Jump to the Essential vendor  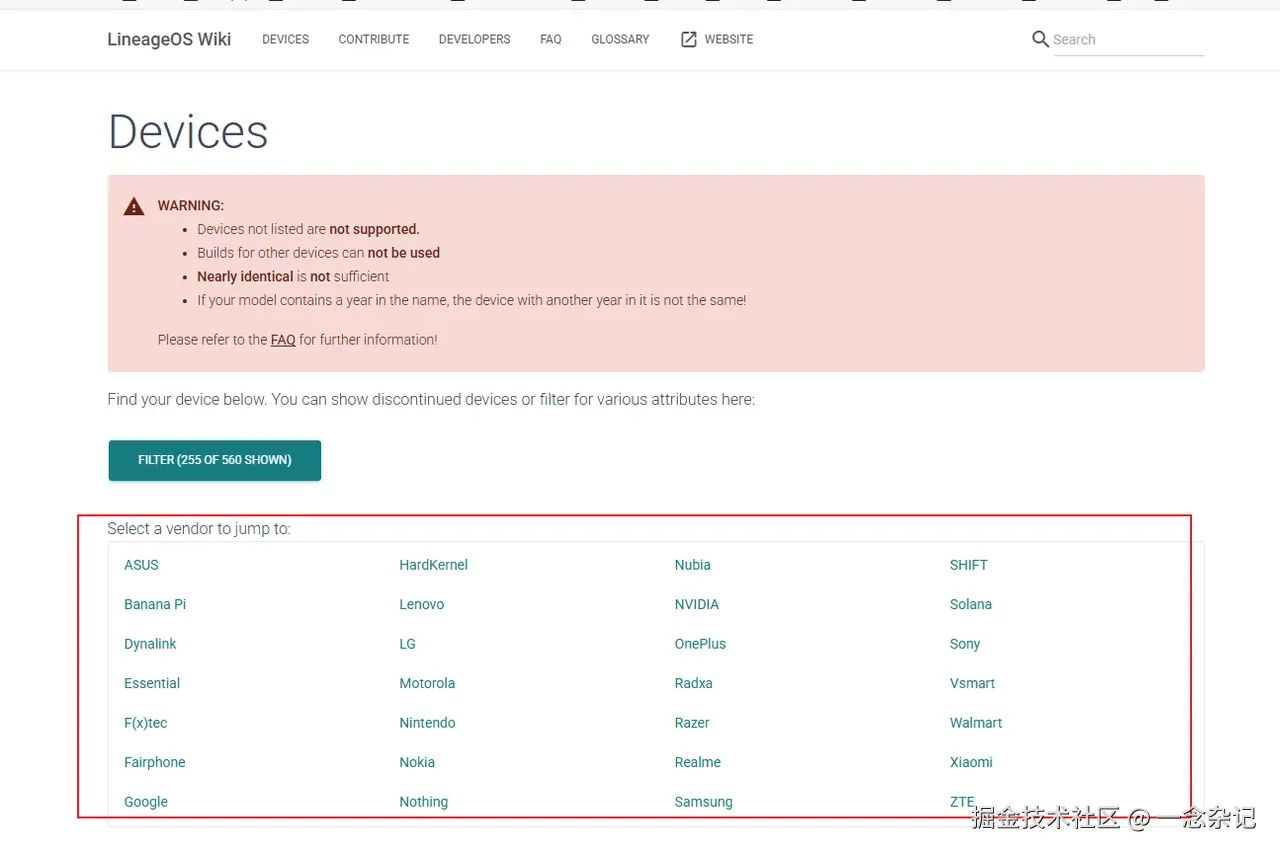point(152,683)
